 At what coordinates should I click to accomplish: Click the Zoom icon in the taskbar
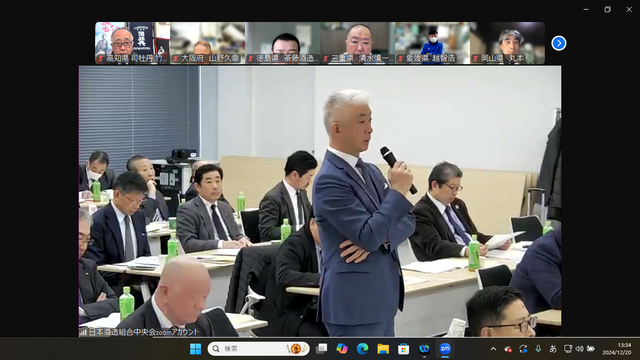444,349
